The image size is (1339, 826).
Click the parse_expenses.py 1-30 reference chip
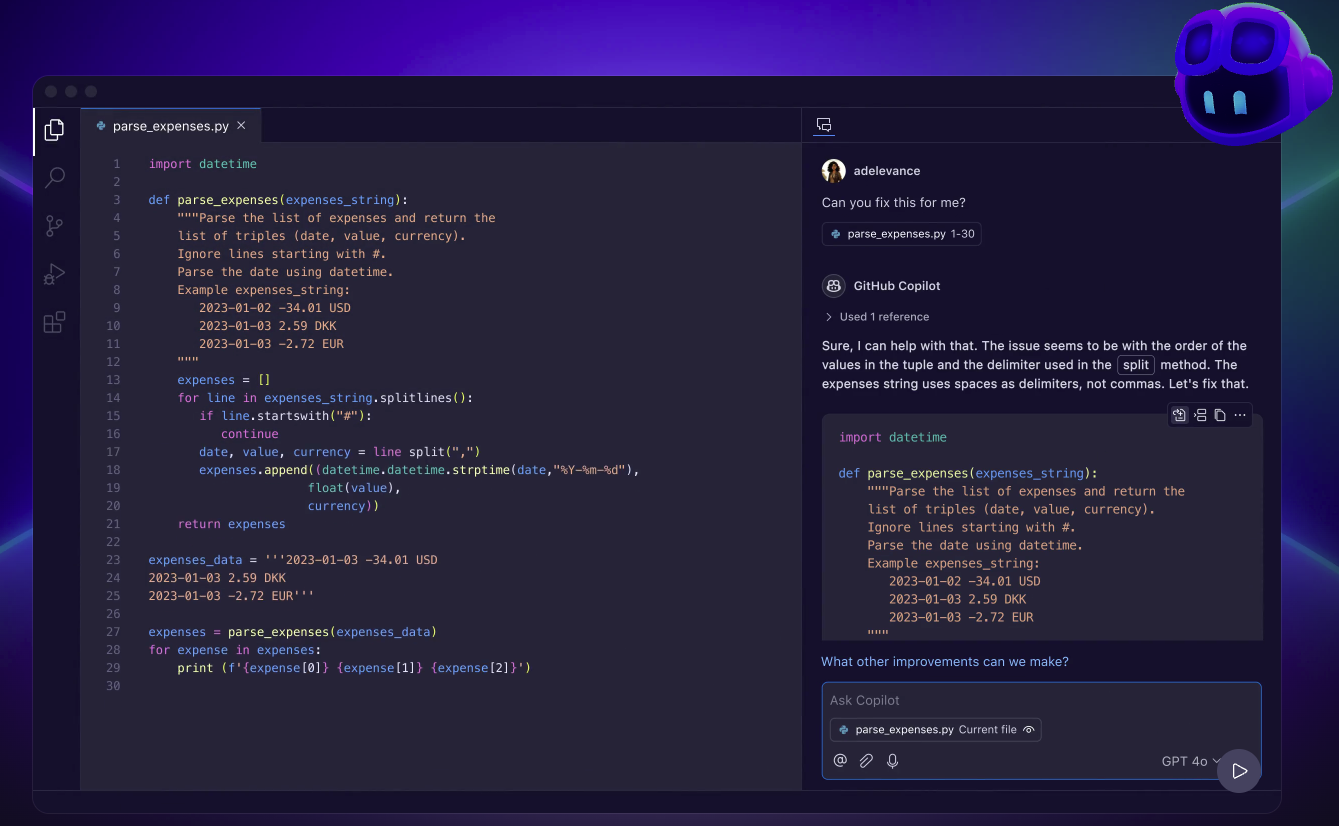(x=901, y=233)
